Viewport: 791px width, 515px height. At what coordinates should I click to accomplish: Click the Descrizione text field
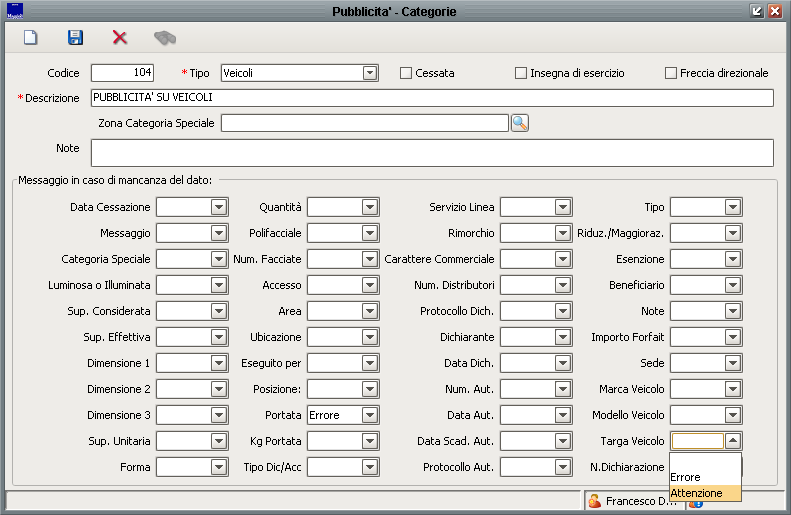431,98
